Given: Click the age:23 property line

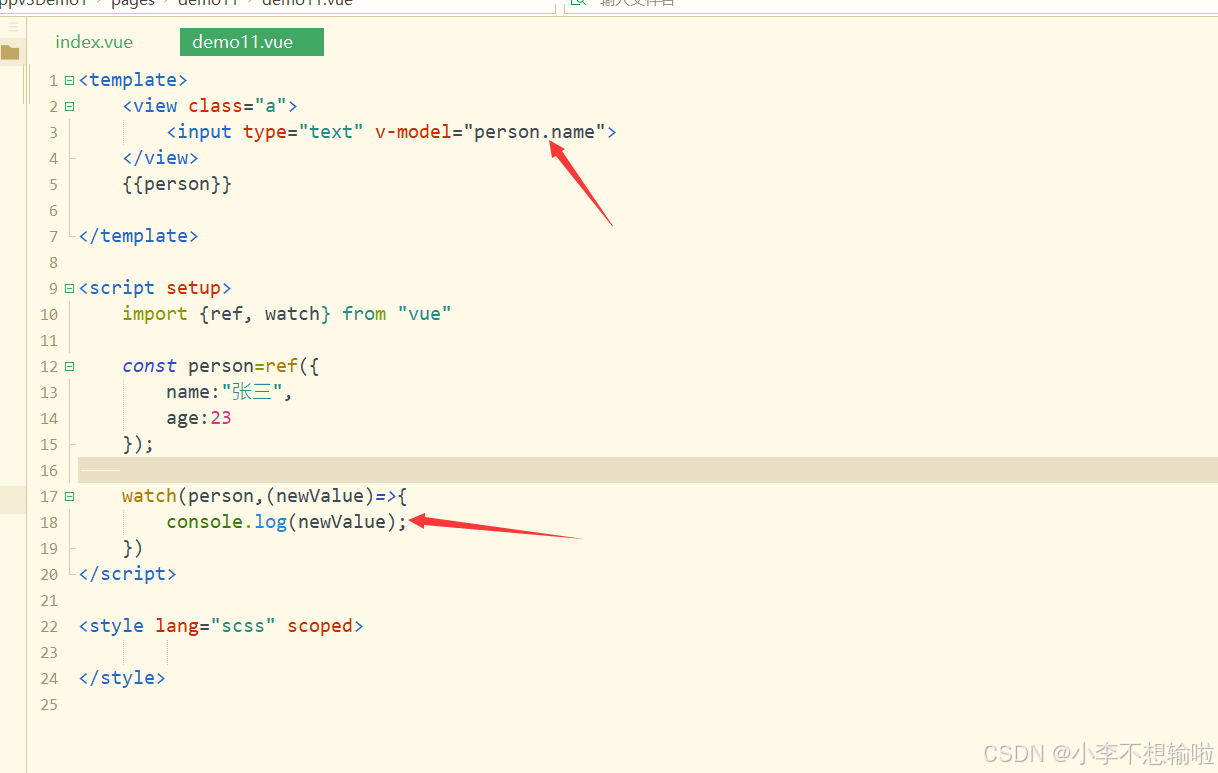Looking at the screenshot, I should click(x=199, y=418).
